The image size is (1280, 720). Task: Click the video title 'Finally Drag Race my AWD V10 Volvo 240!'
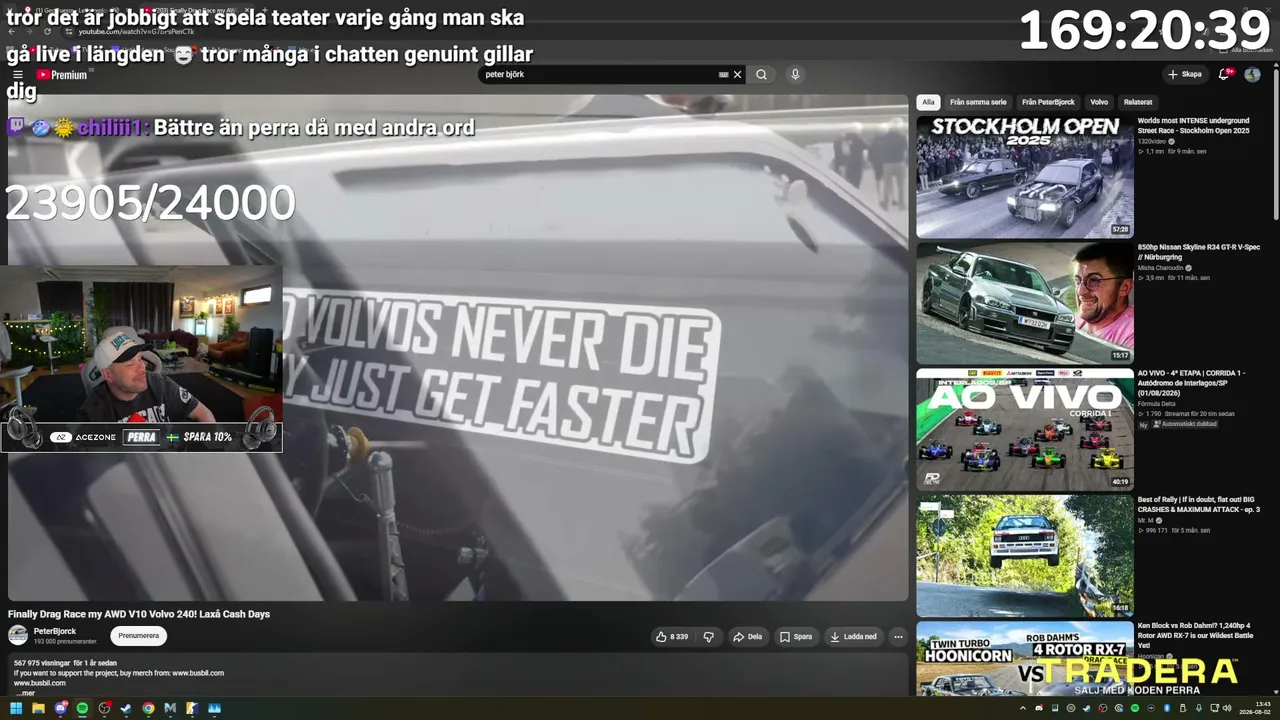[139, 614]
